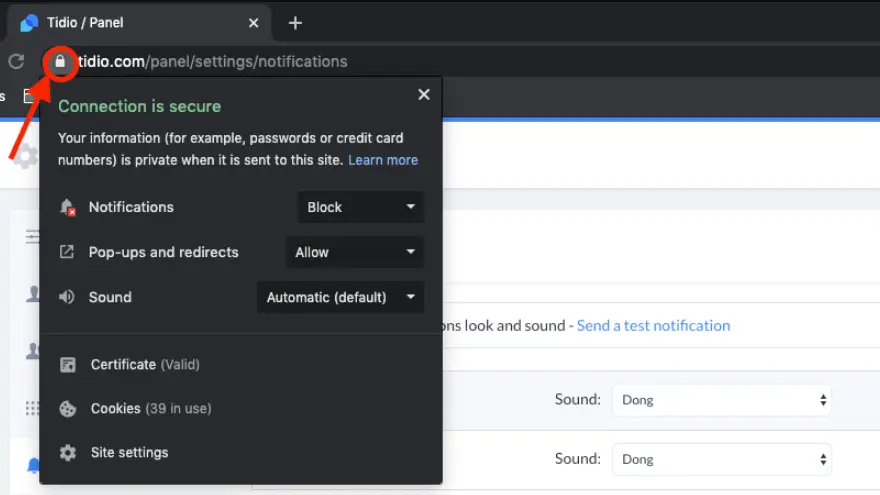The height and width of the screenshot is (495, 880).
Task: Close the Connection is secure popup
Action: coord(424,94)
